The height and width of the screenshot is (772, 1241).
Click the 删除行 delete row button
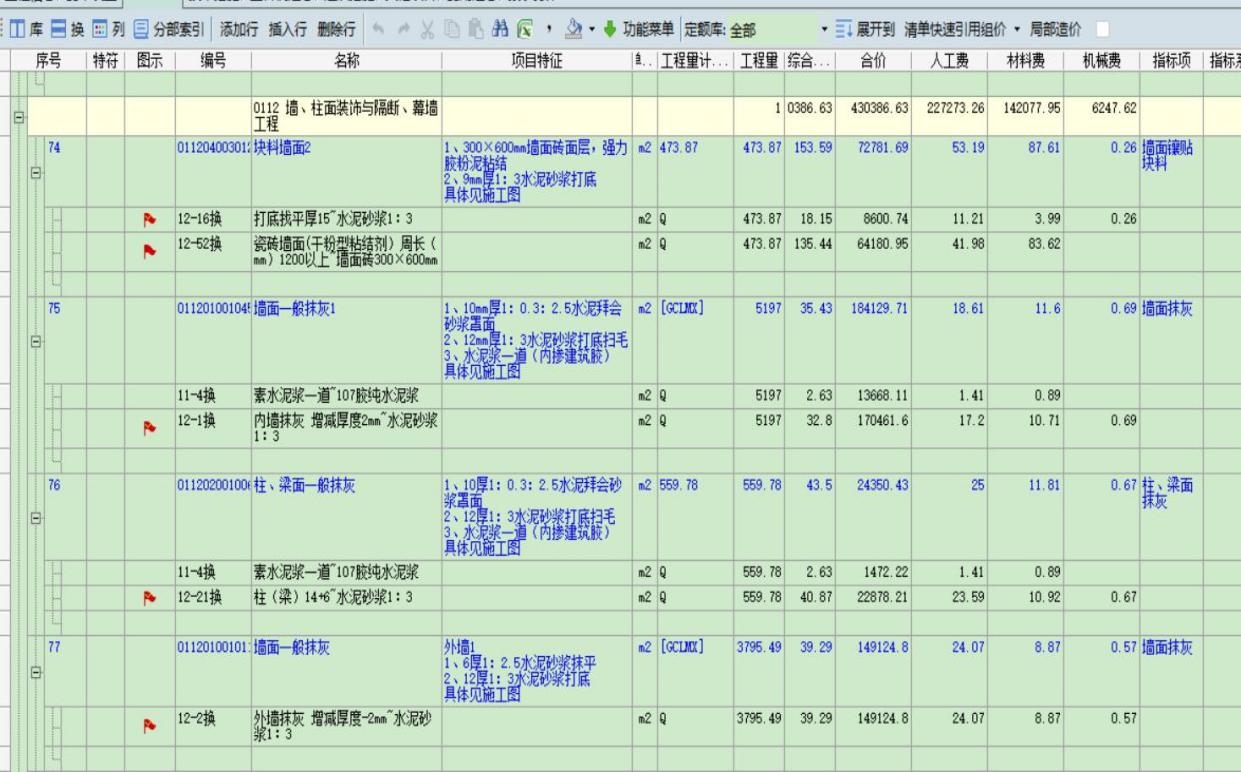[x=336, y=31]
